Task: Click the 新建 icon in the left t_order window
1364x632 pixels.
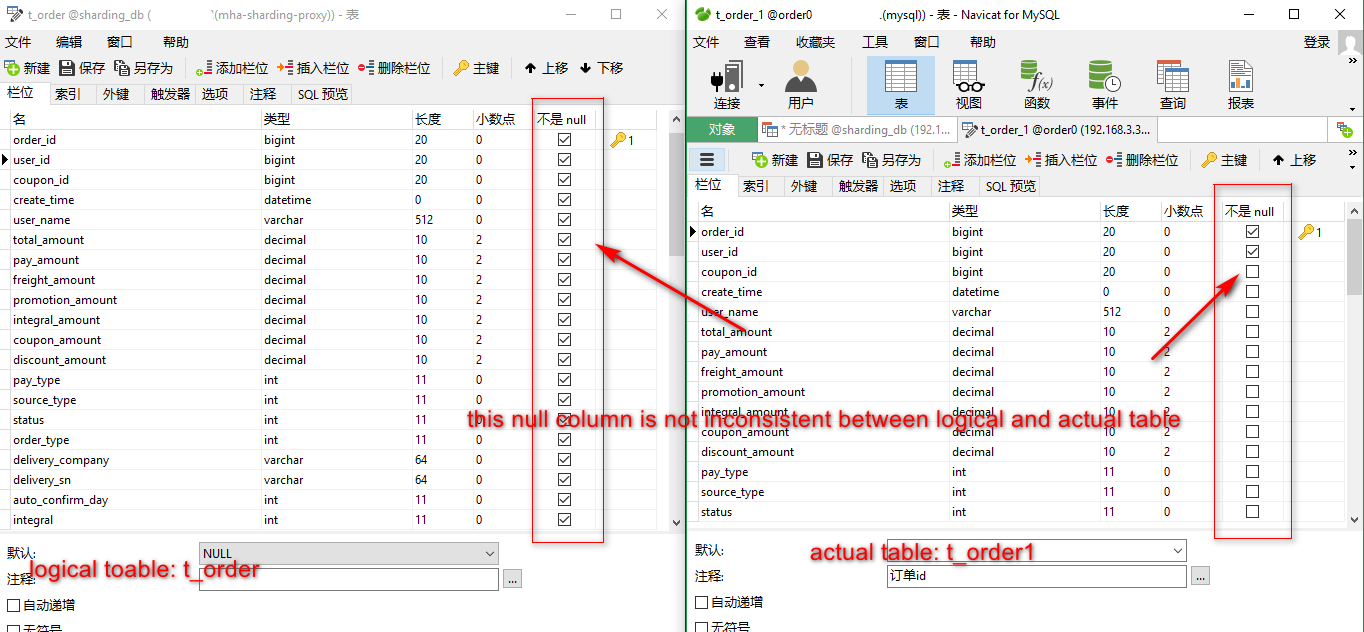Action: (x=12, y=68)
